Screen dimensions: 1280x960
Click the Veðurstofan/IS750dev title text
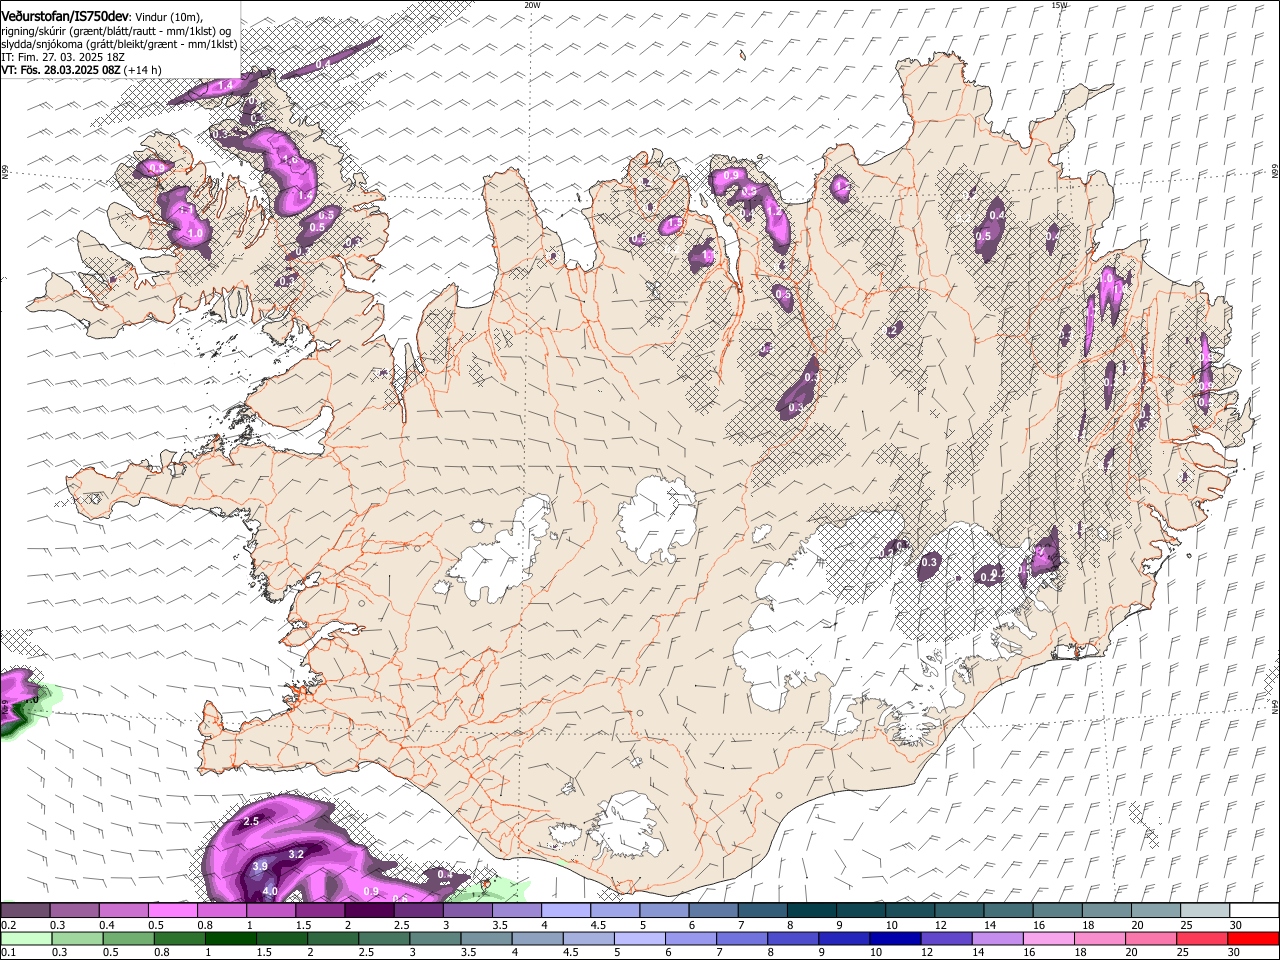click(x=66, y=16)
